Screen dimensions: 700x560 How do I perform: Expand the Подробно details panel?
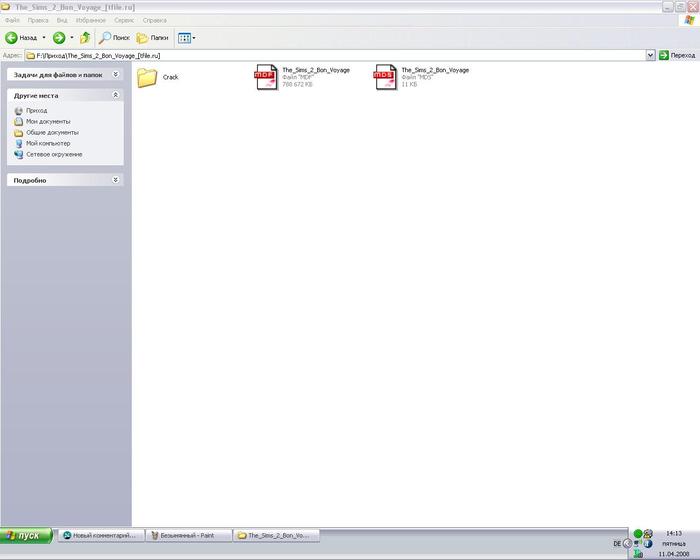point(116,180)
